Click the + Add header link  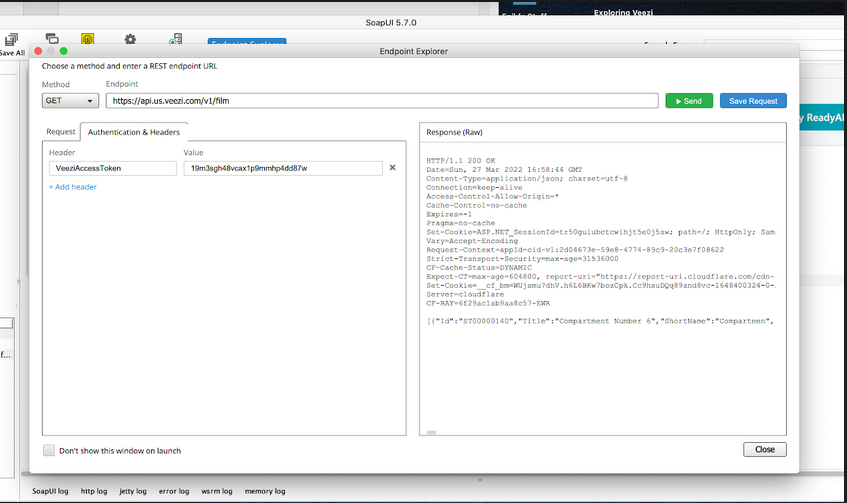(x=73, y=187)
